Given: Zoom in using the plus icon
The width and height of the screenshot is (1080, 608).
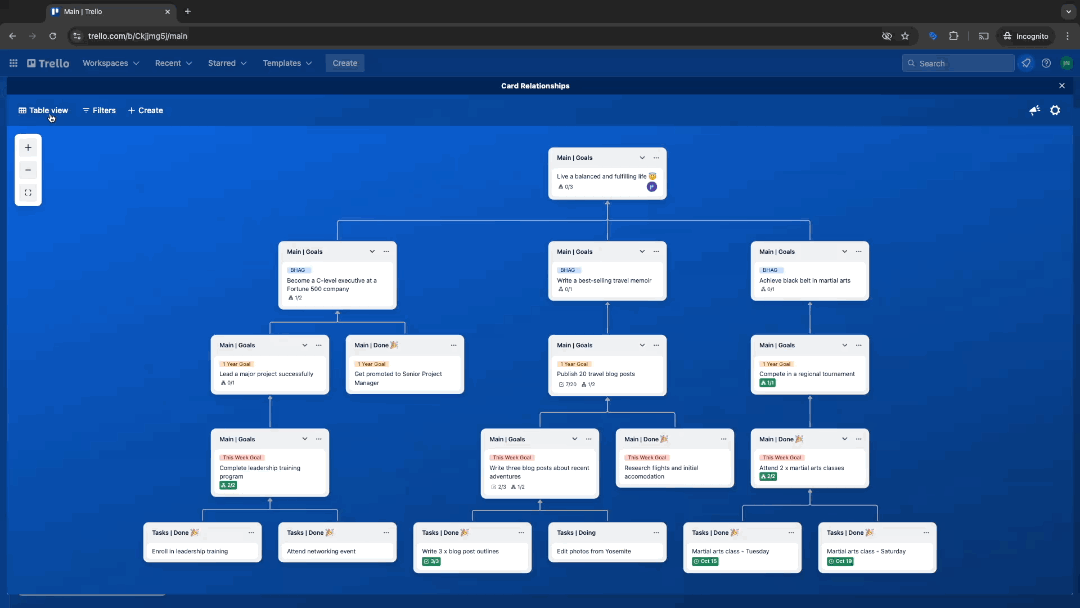Looking at the screenshot, I should pos(27,147).
